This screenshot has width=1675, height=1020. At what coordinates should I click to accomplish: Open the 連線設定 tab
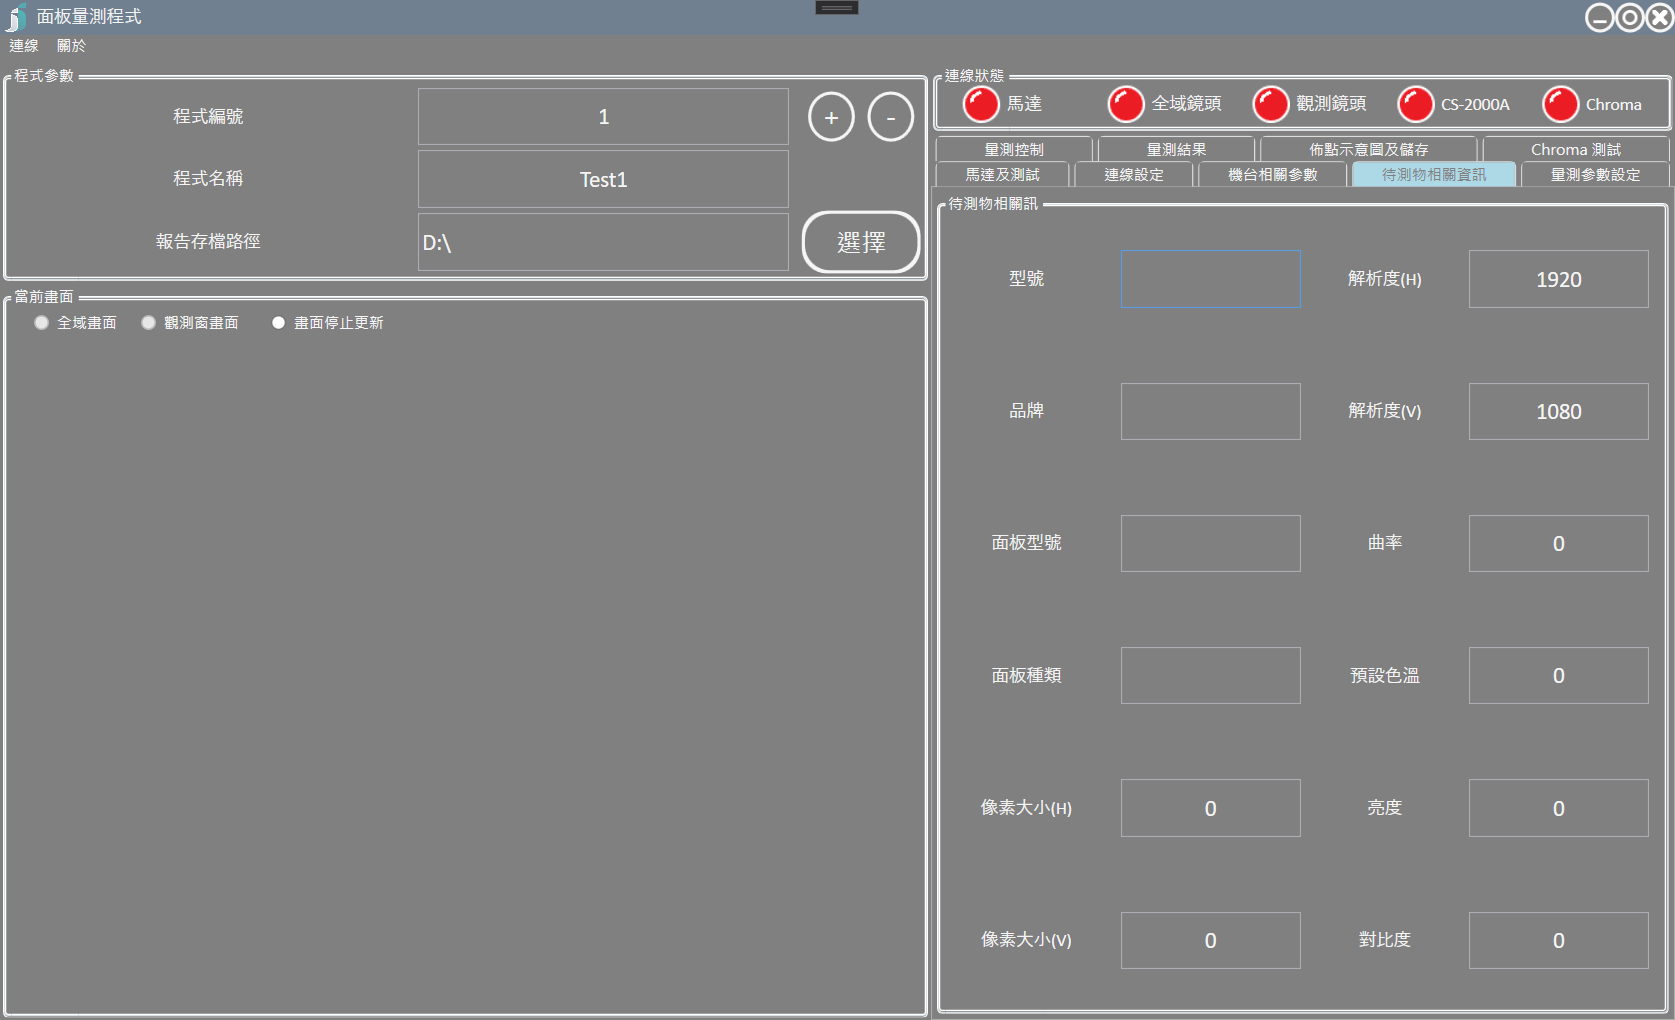(x=1134, y=175)
